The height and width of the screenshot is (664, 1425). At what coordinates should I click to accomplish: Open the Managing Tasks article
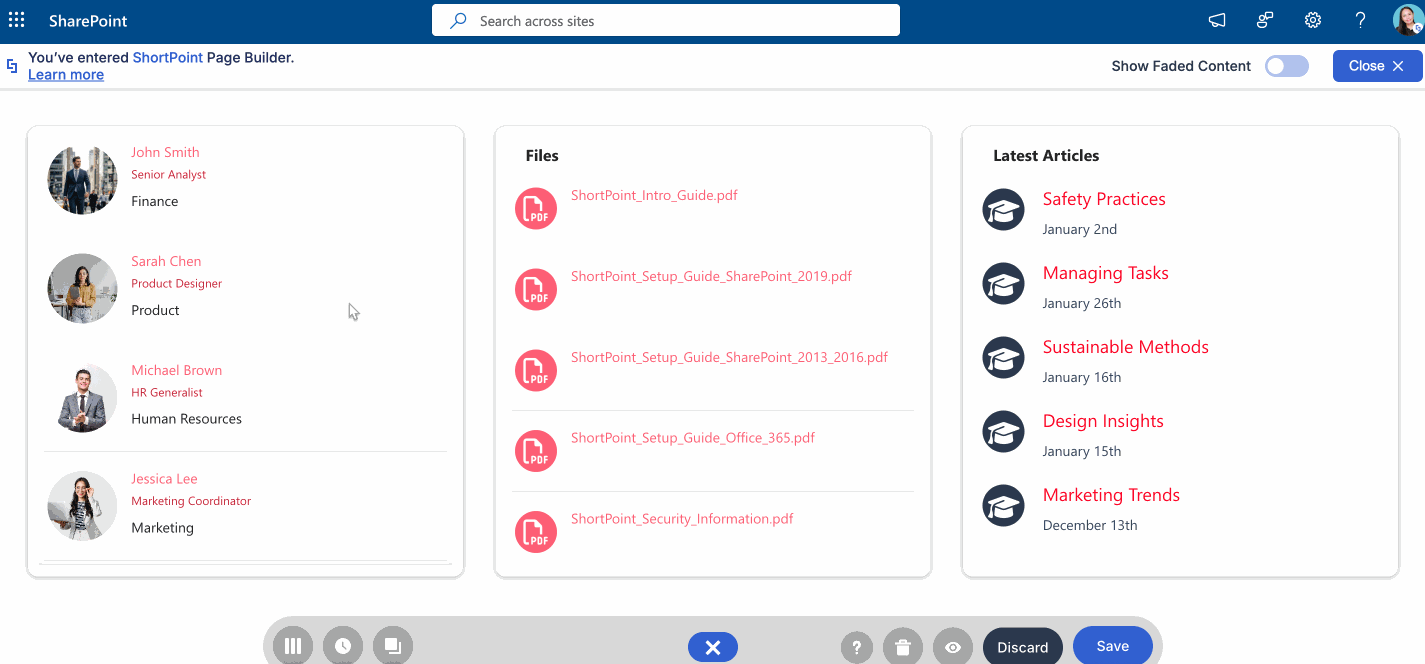[x=1105, y=273]
